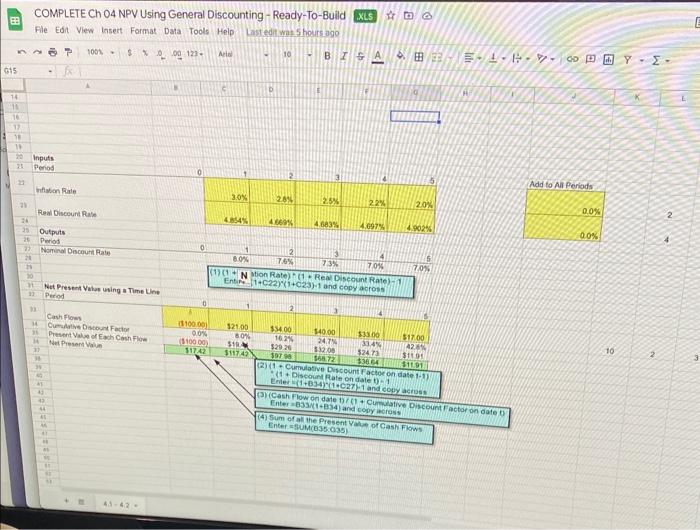The height and width of the screenshot is (530, 700).
Task: Open the File menu
Action: (x=41, y=29)
